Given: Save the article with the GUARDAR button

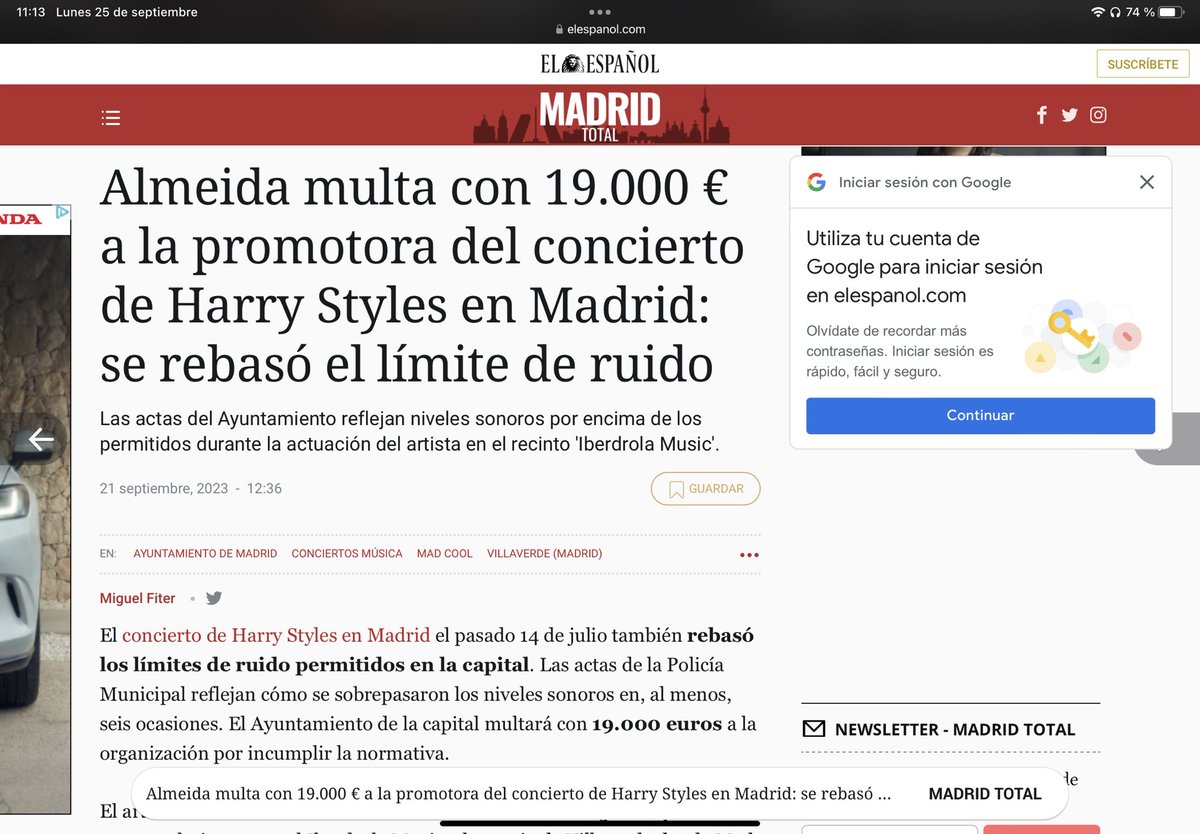Looking at the screenshot, I should point(705,489).
